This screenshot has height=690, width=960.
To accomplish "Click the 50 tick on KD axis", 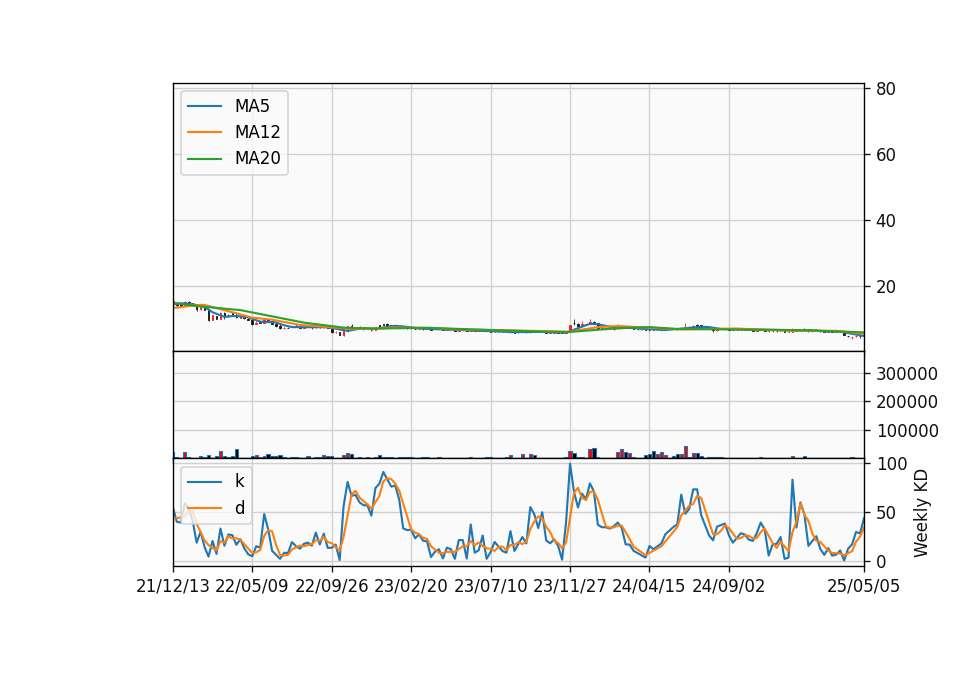I will pyautogui.click(x=886, y=513).
